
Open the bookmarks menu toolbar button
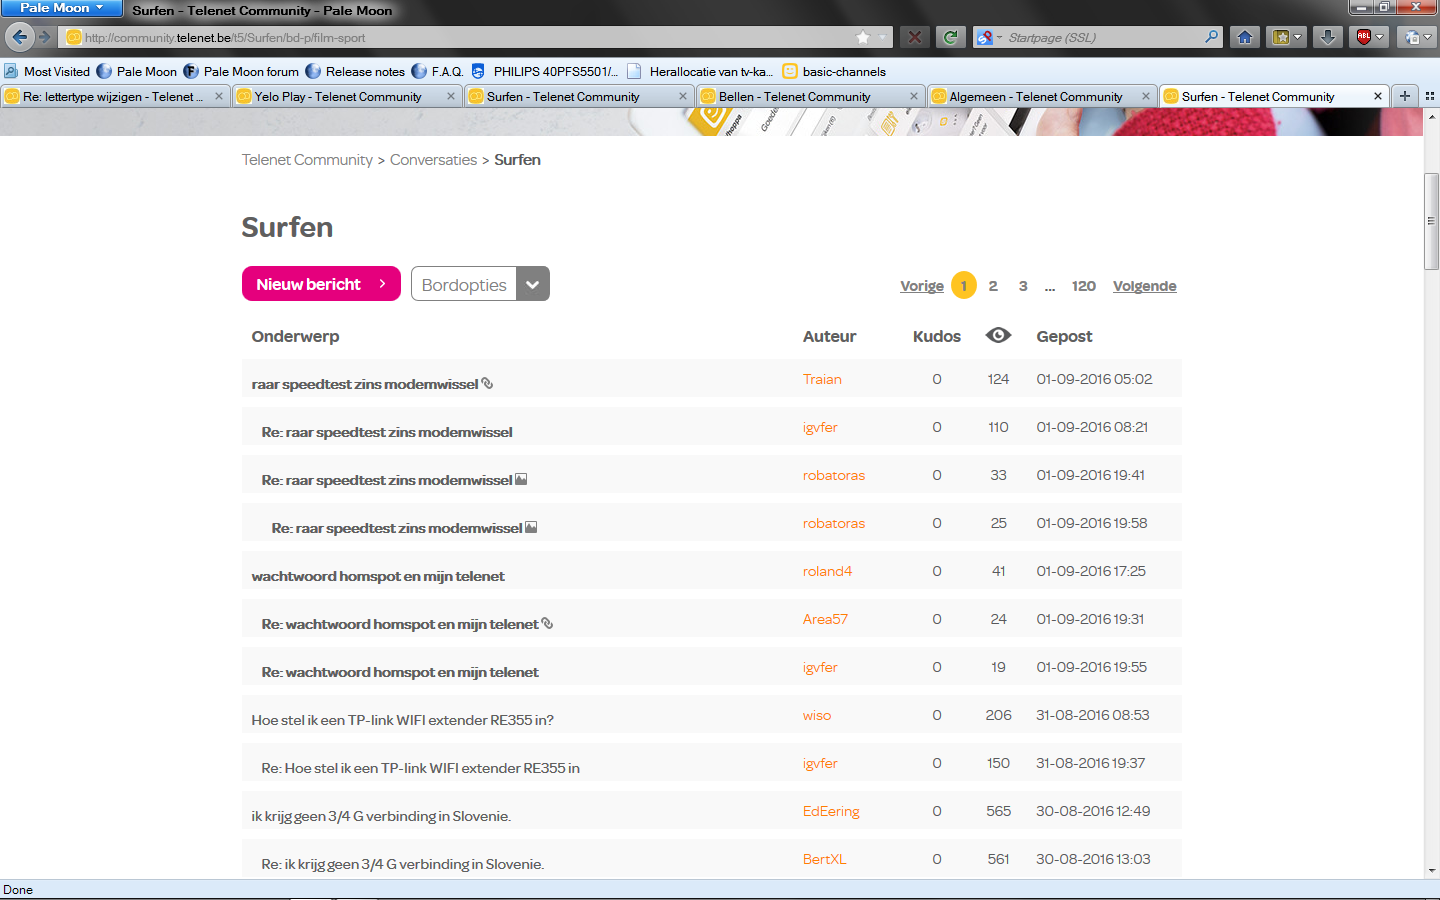pyautogui.click(x=1286, y=37)
